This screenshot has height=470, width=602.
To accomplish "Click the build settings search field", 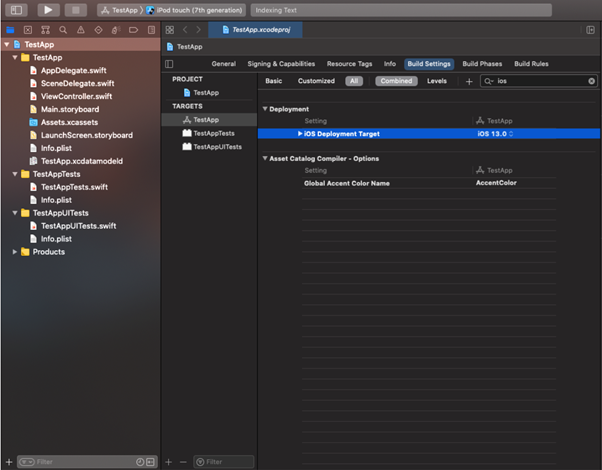I will pos(539,81).
